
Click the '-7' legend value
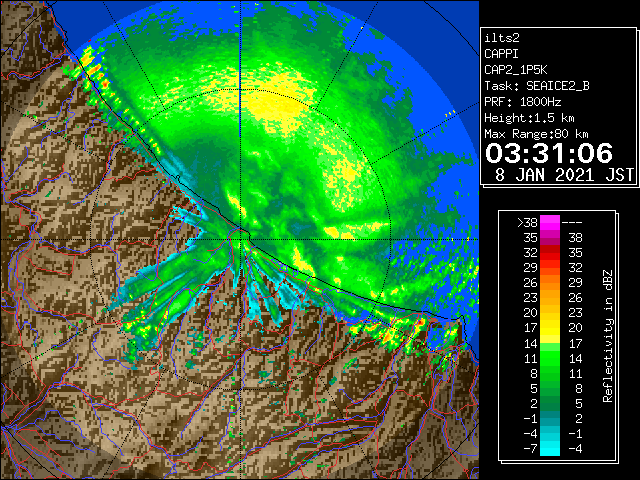(x=530, y=449)
